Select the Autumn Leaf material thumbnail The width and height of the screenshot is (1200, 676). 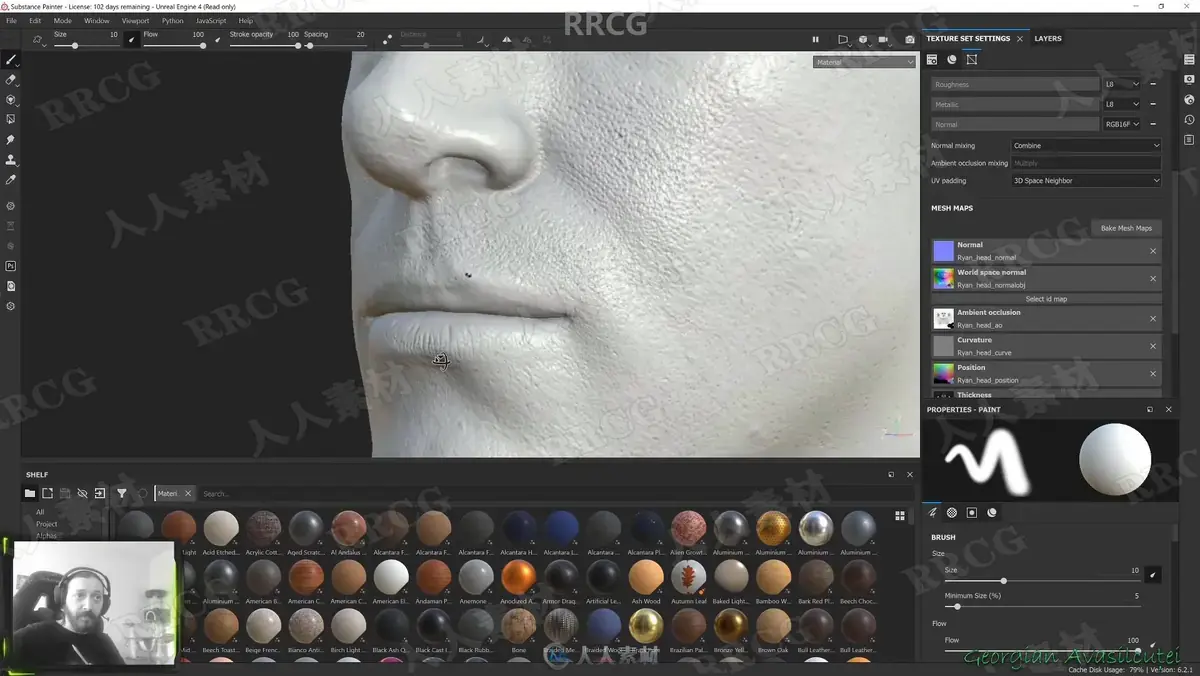tap(688, 578)
